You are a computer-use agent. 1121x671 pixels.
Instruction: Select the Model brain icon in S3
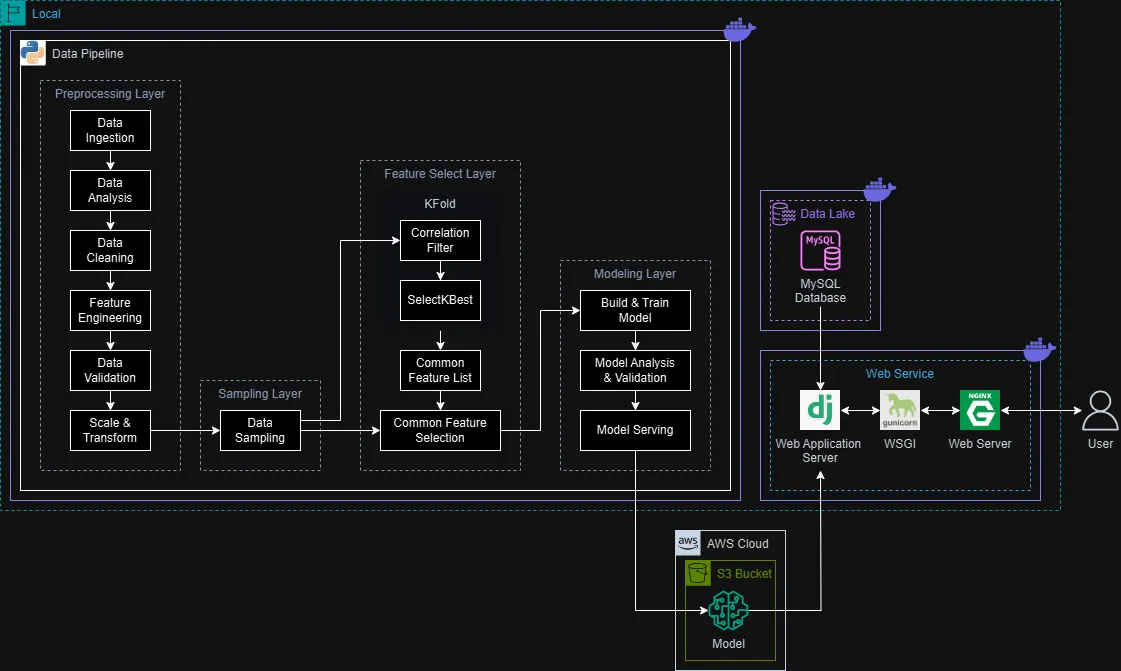point(729,610)
